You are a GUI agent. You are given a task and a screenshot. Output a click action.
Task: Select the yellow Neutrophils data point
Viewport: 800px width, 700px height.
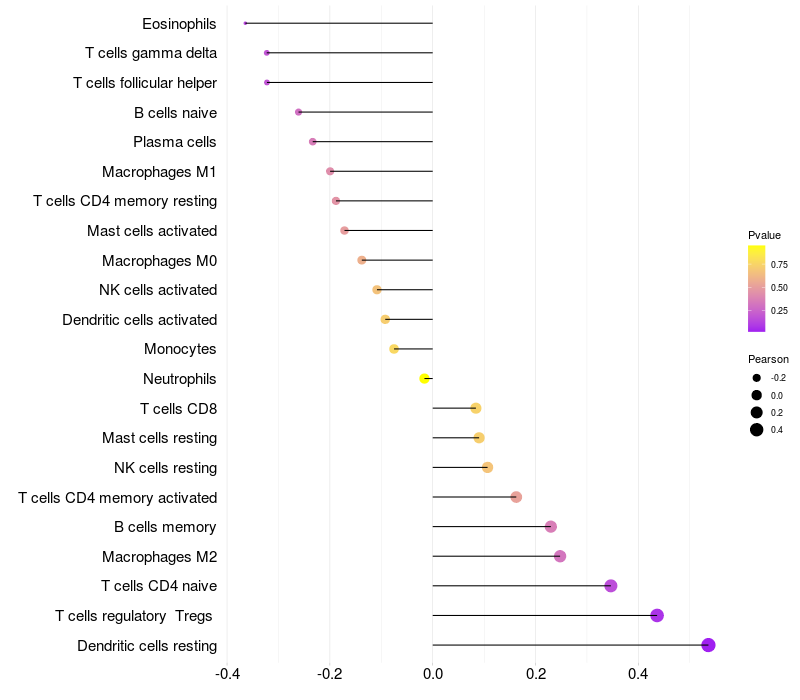424,379
